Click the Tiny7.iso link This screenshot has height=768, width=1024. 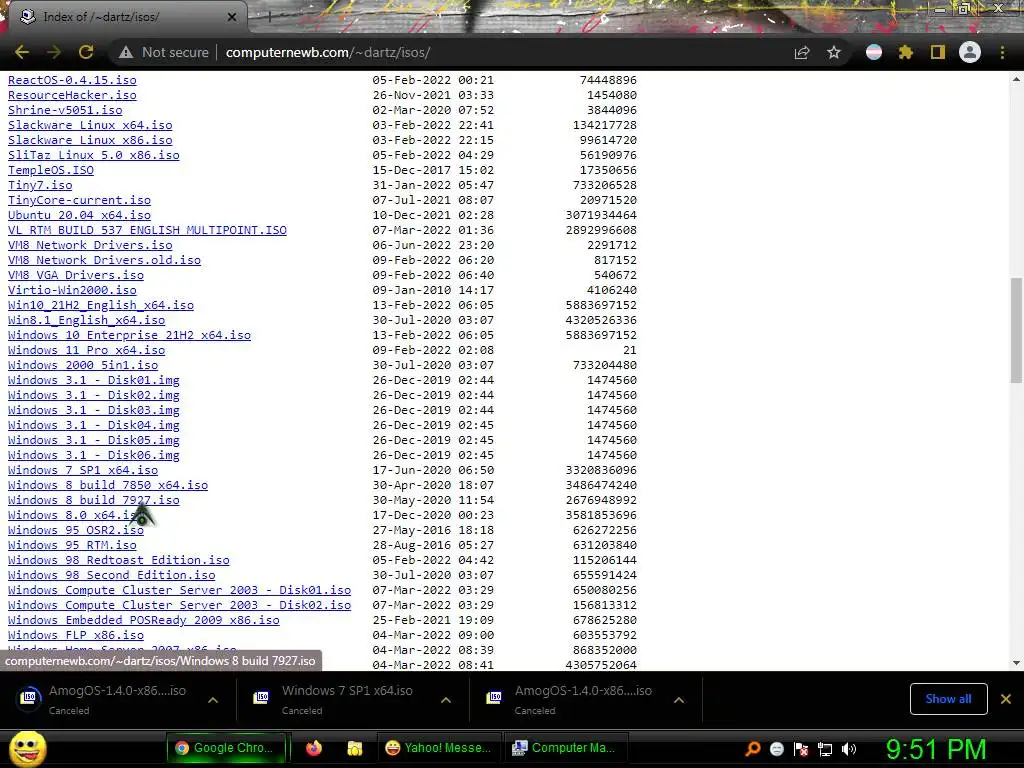(40, 185)
